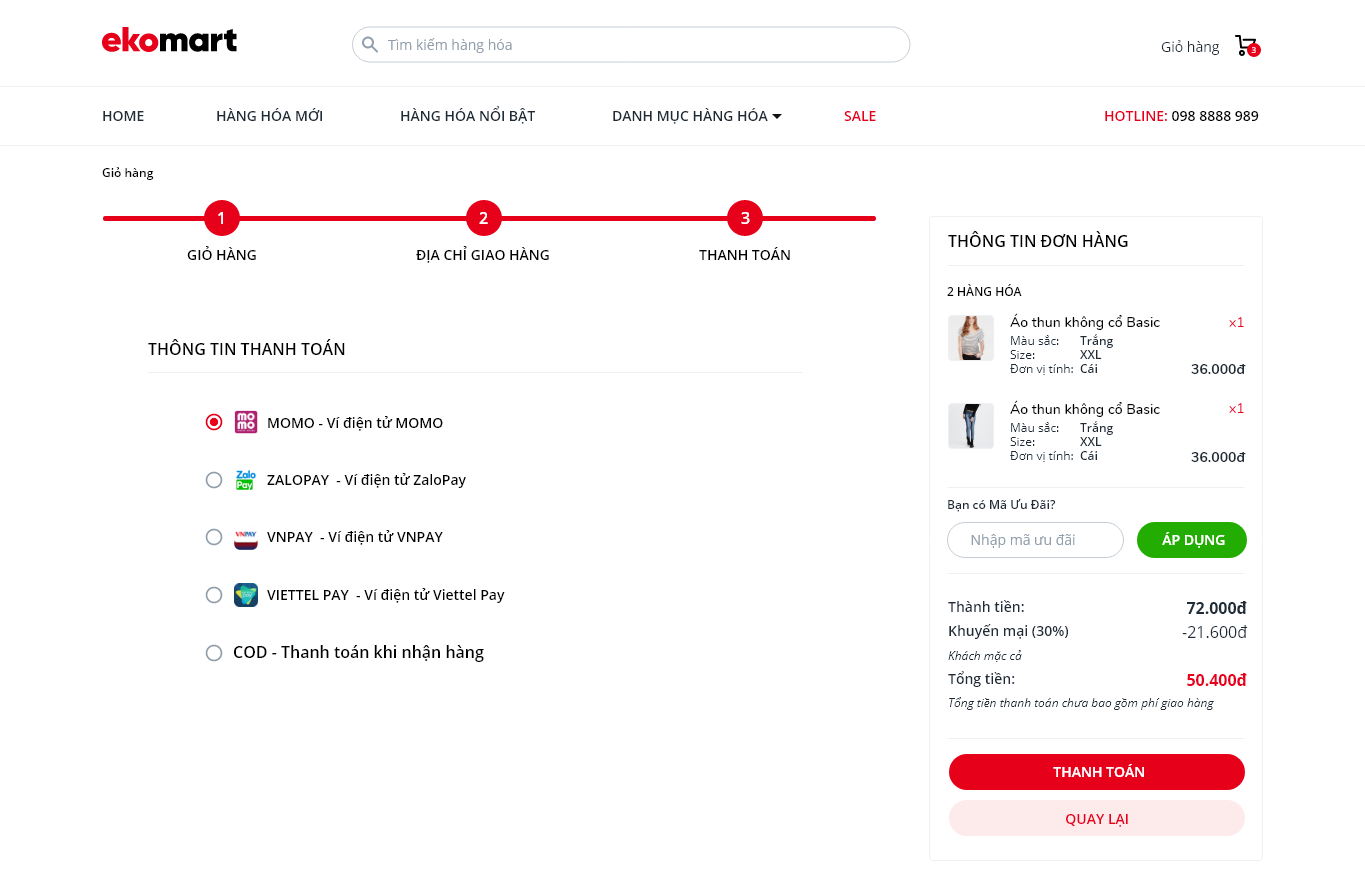Select the ZALOPAY payment radio button
Viewport: 1365px width, 885px height.
point(214,480)
